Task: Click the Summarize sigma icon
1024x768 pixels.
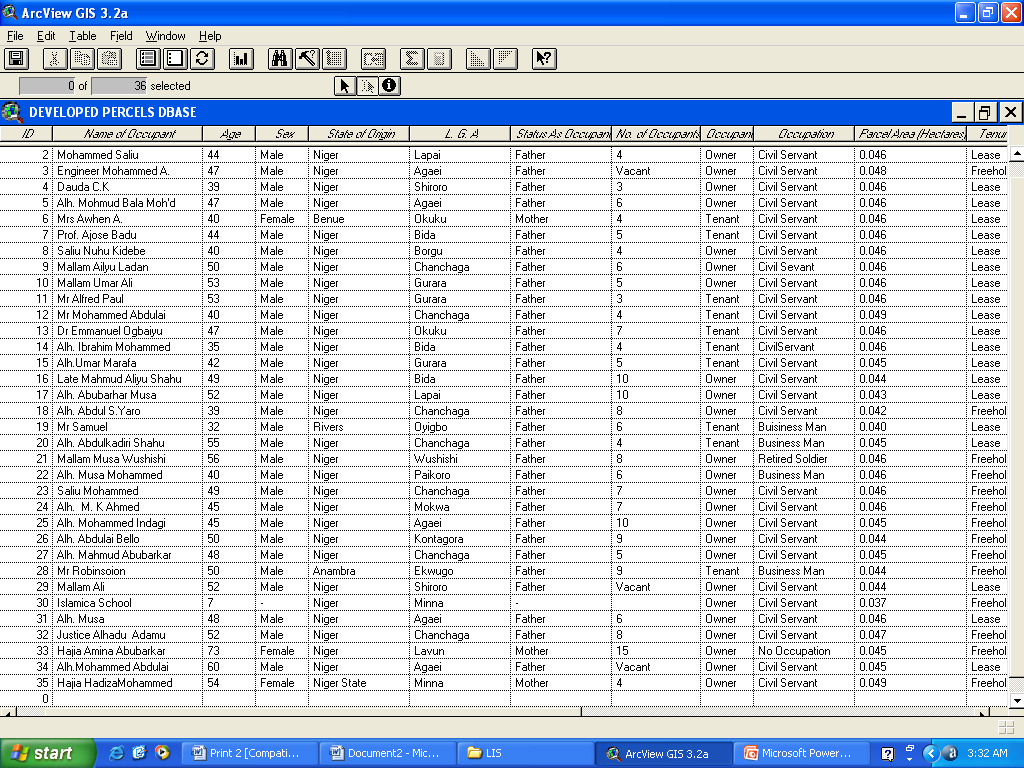Action: 411,59
